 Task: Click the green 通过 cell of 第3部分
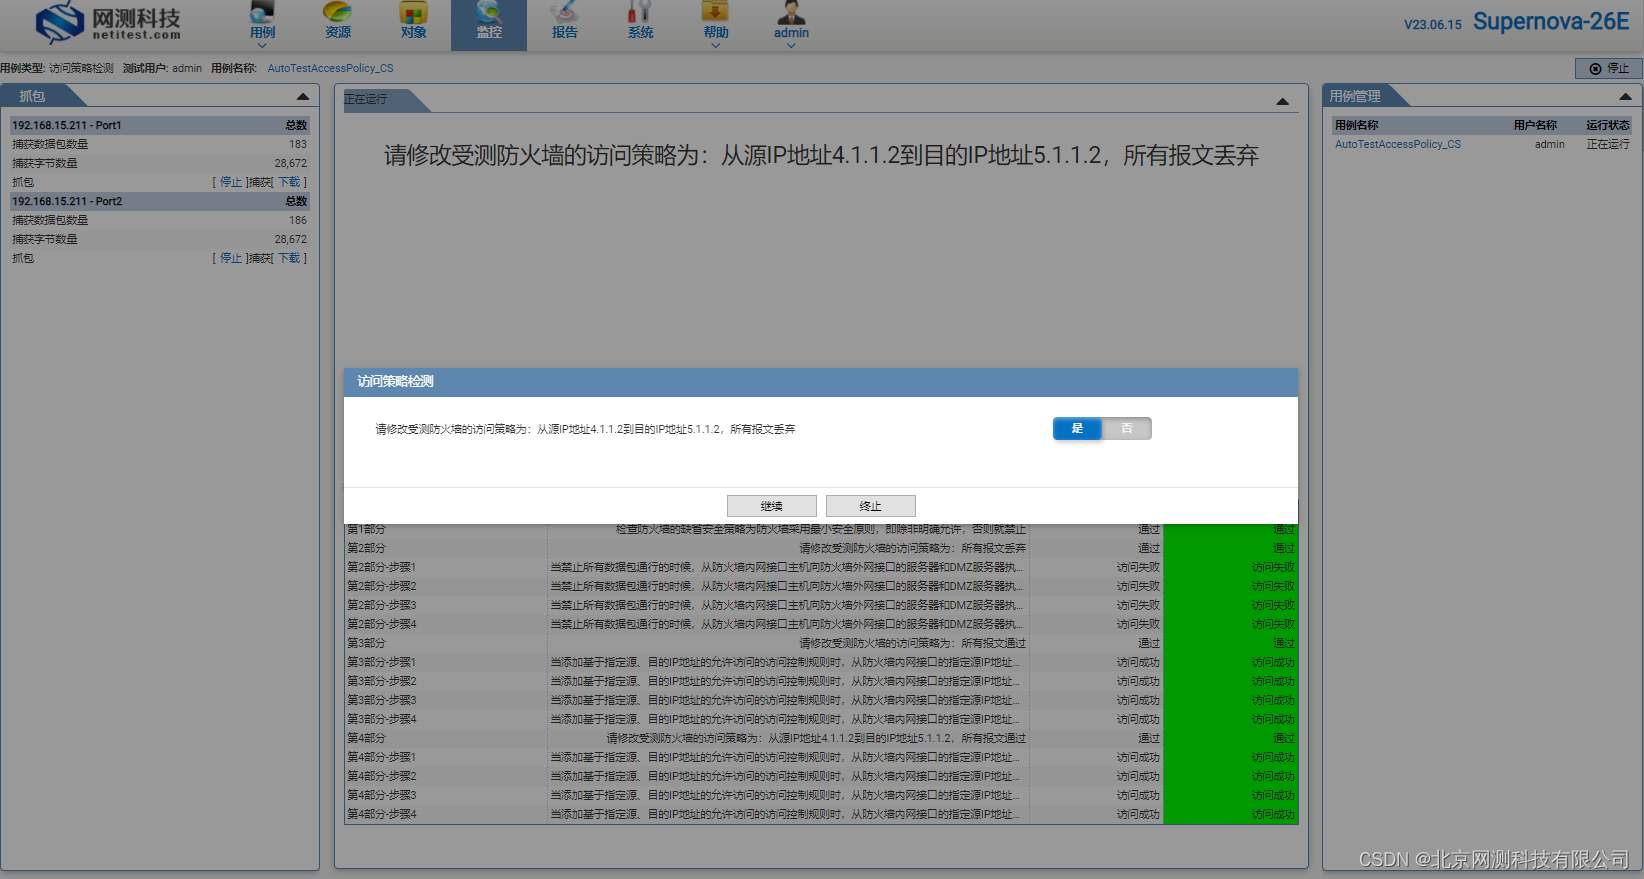1231,643
